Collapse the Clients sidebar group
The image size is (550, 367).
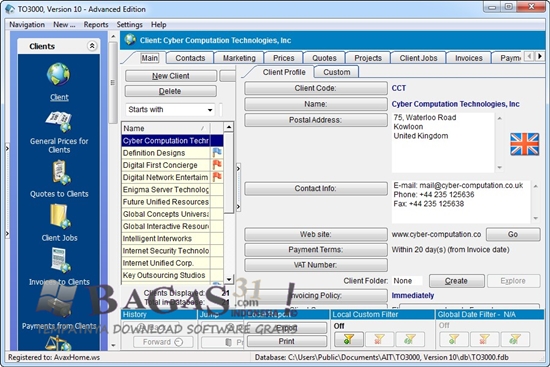pyautogui.click(x=92, y=46)
